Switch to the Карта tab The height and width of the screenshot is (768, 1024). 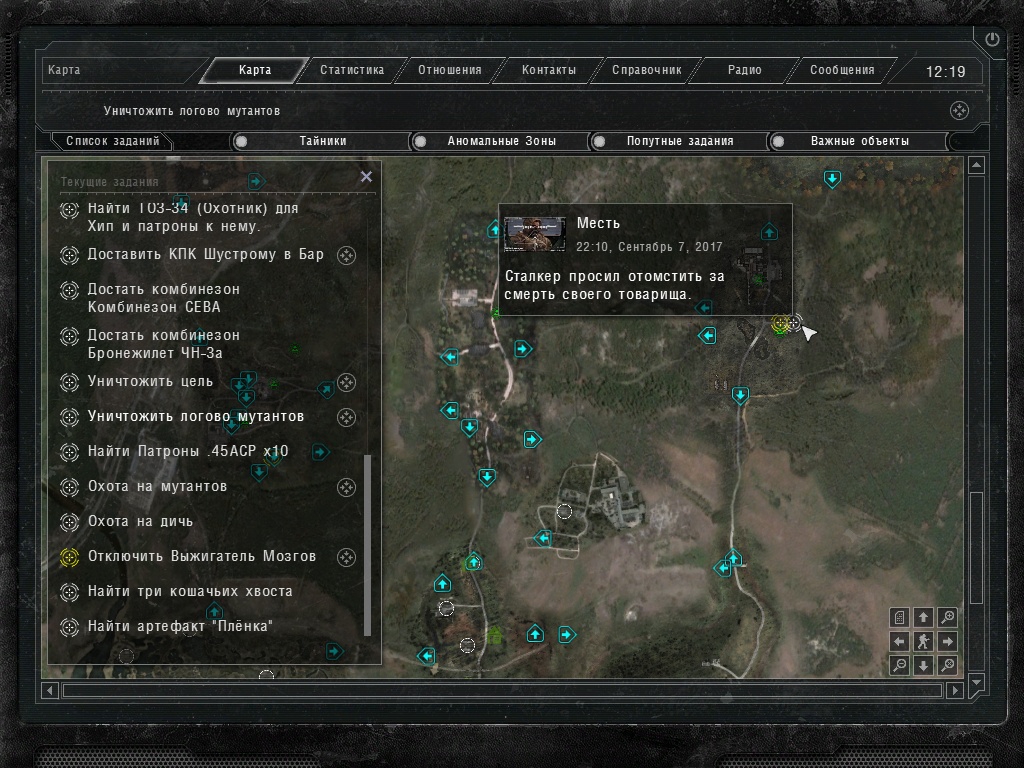[x=255, y=70]
